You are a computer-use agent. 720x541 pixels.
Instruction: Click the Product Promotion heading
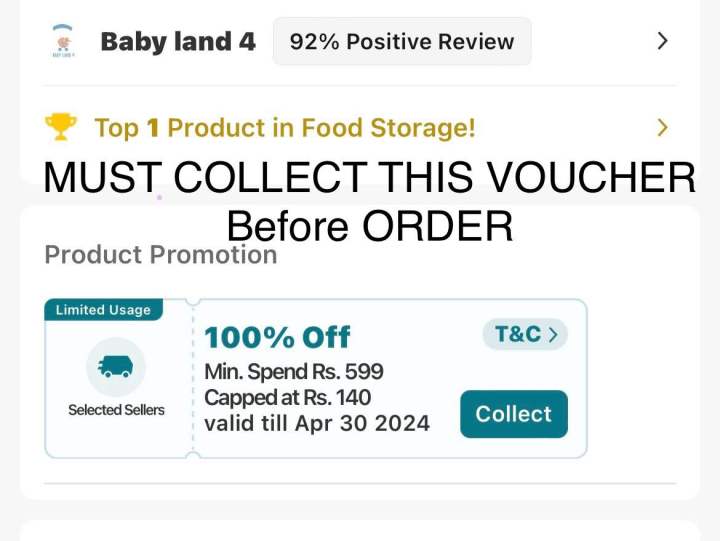pyautogui.click(x=160, y=255)
